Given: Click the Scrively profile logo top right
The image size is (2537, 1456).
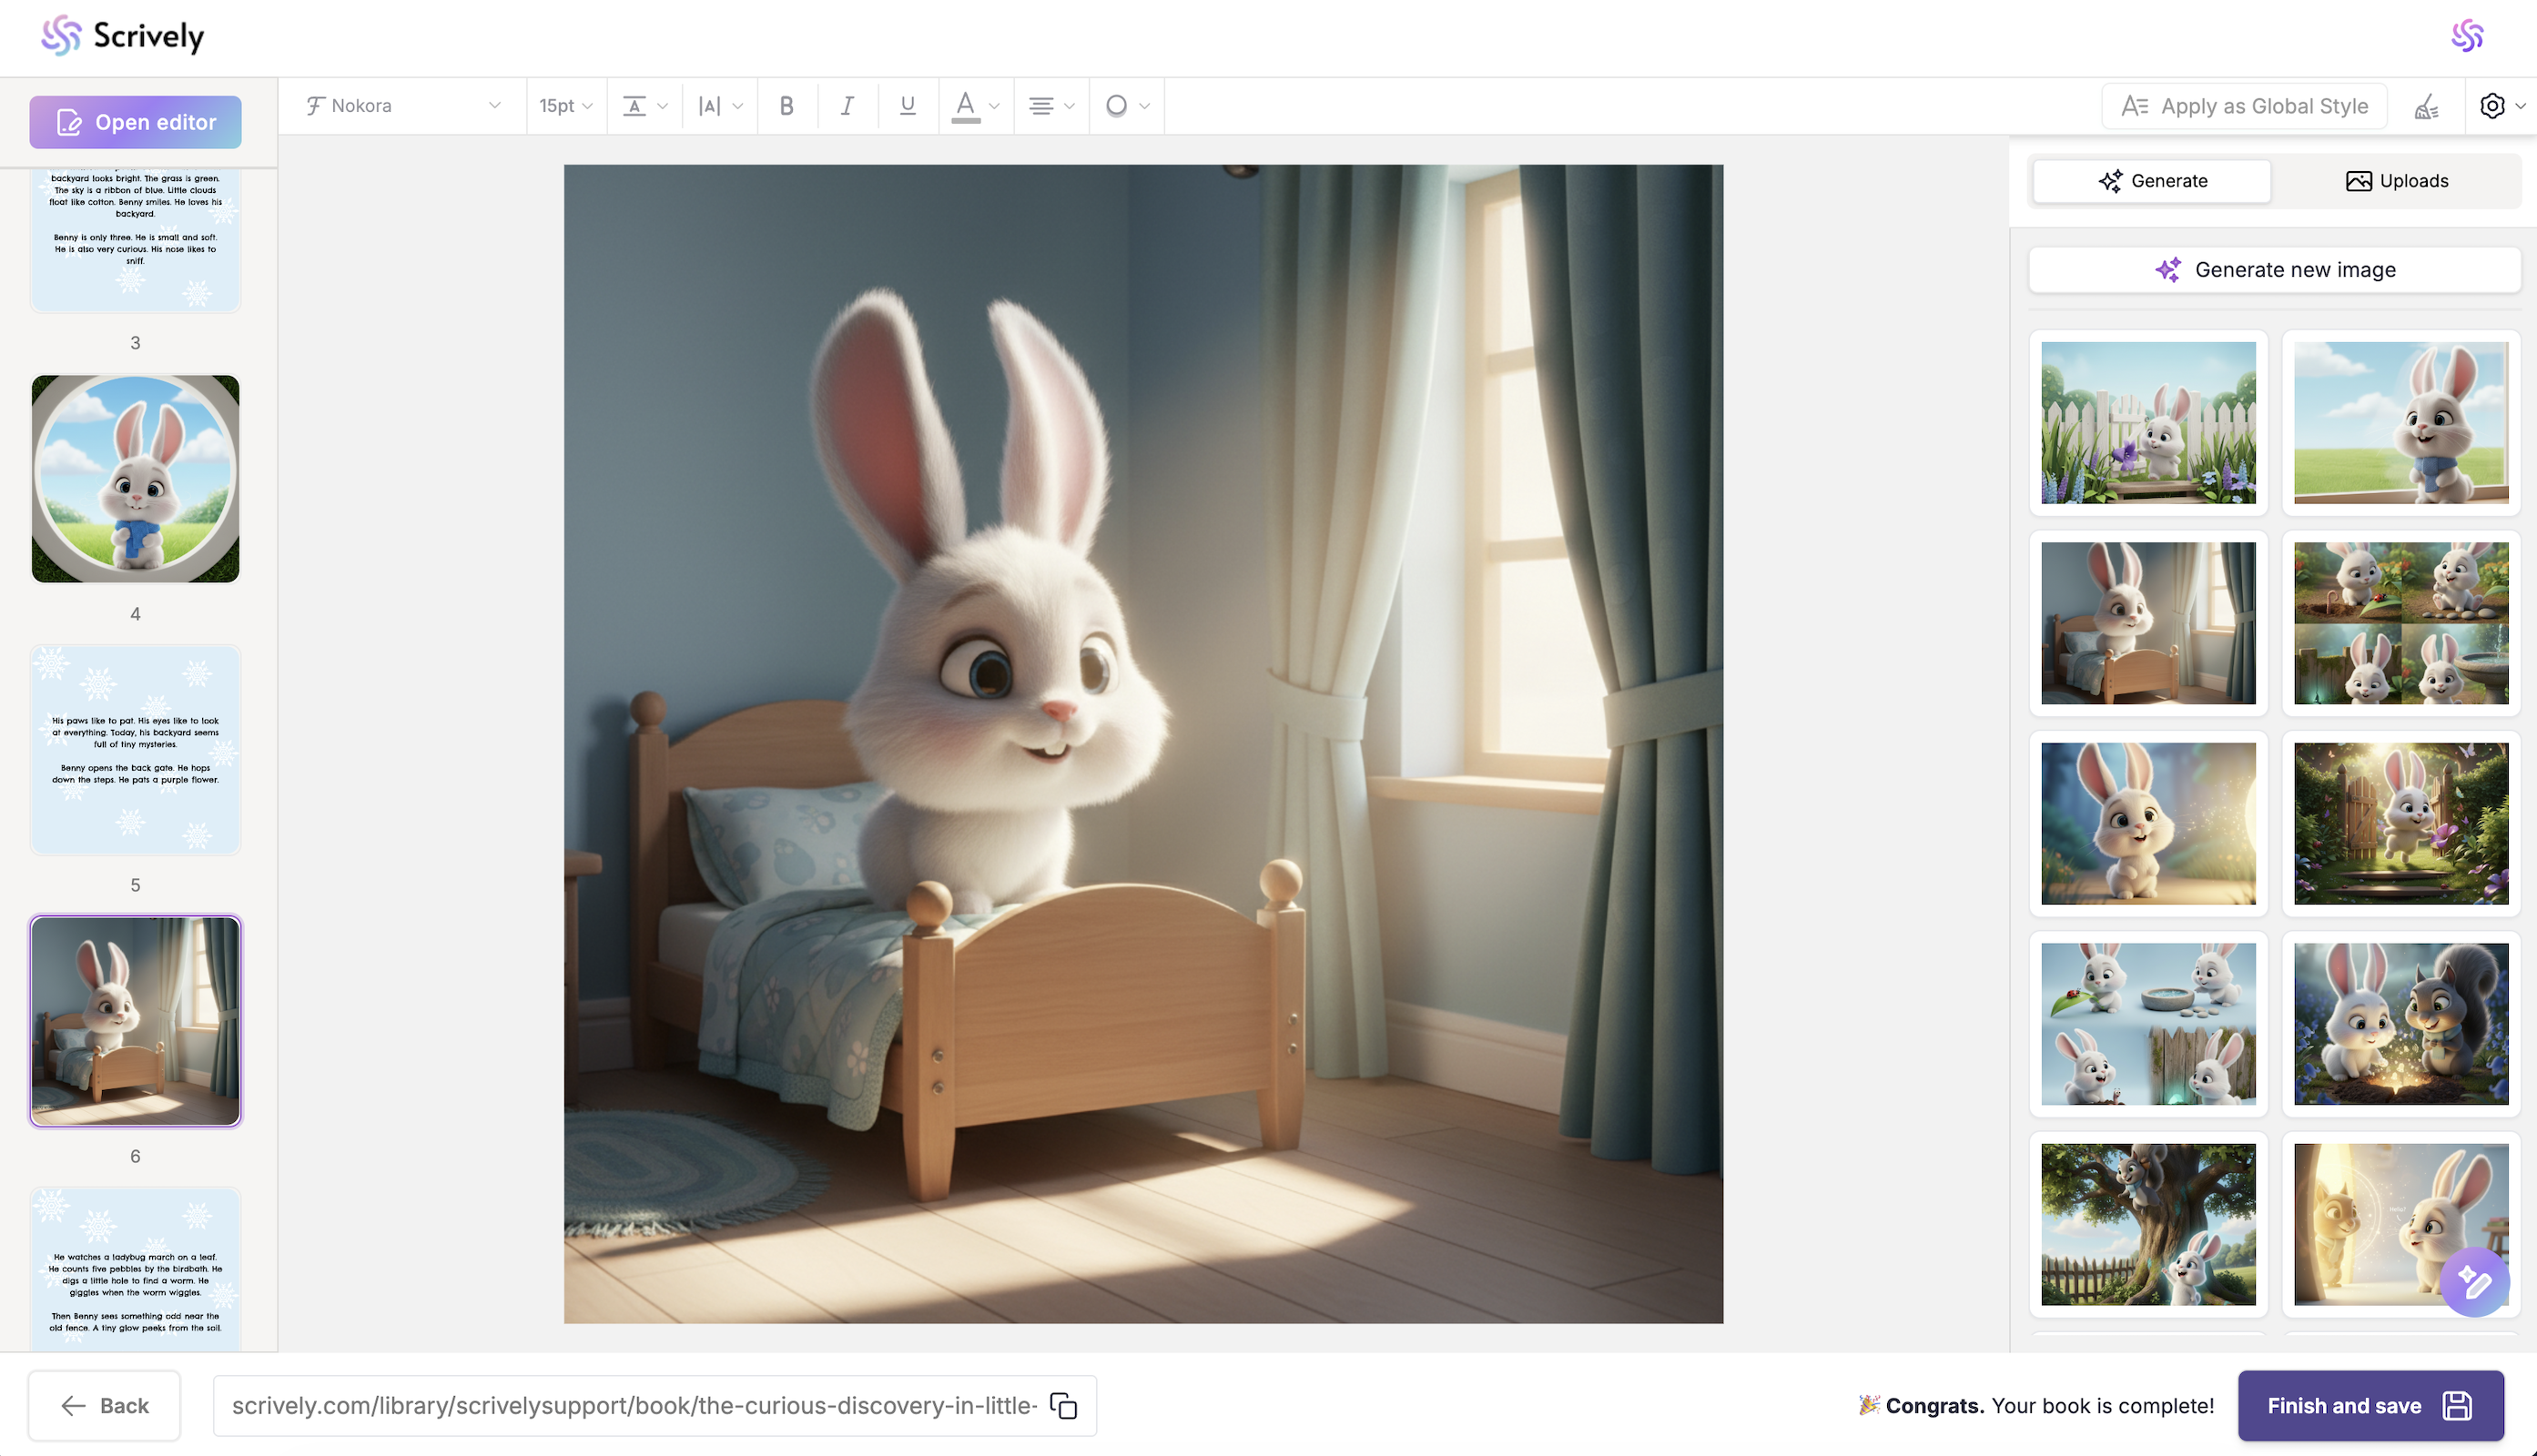Looking at the screenshot, I should point(2467,36).
